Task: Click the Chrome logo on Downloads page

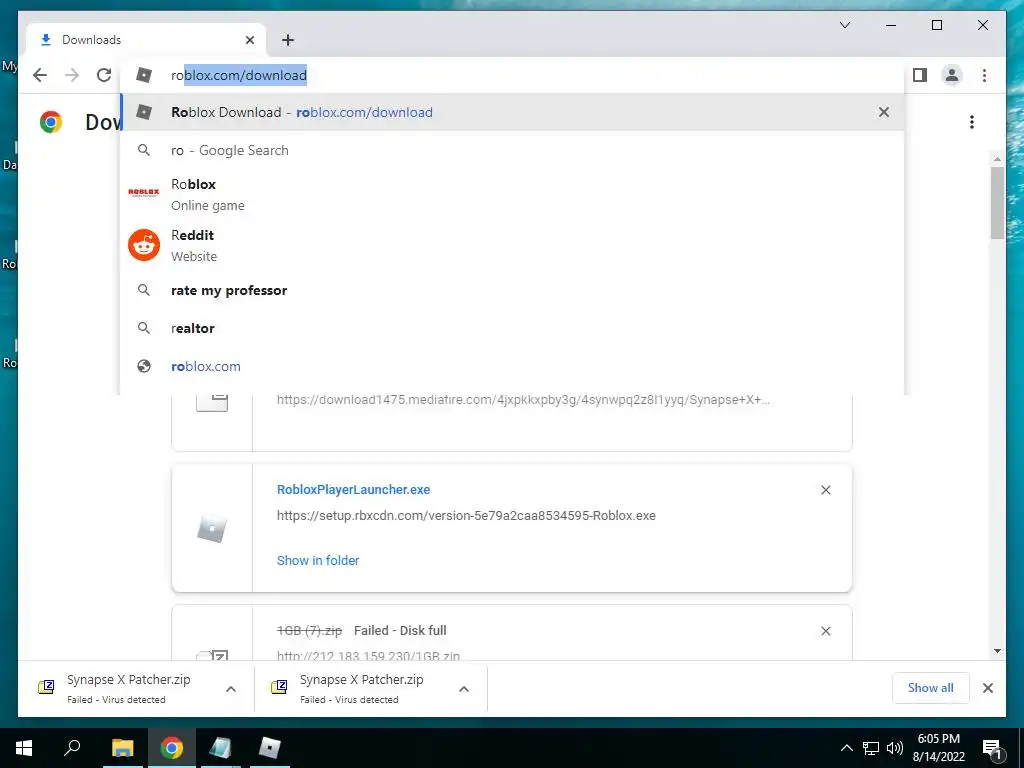Action: point(50,122)
